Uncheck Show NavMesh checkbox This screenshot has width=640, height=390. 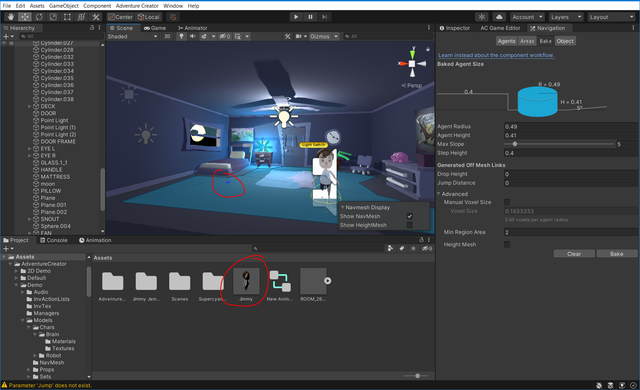[x=409, y=216]
